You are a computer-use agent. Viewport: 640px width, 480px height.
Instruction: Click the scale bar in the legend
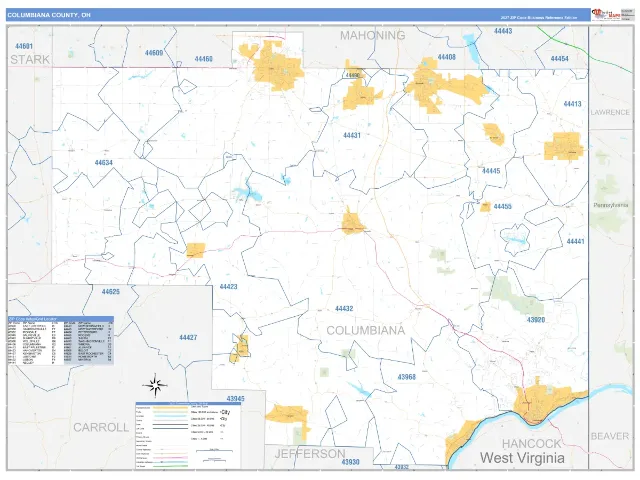[x=214, y=451]
